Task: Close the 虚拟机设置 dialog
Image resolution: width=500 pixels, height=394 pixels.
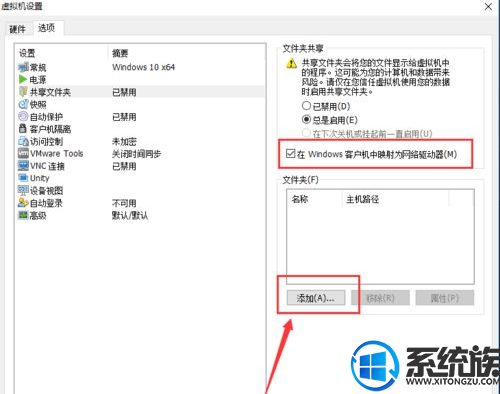Action: click(488, 6)
